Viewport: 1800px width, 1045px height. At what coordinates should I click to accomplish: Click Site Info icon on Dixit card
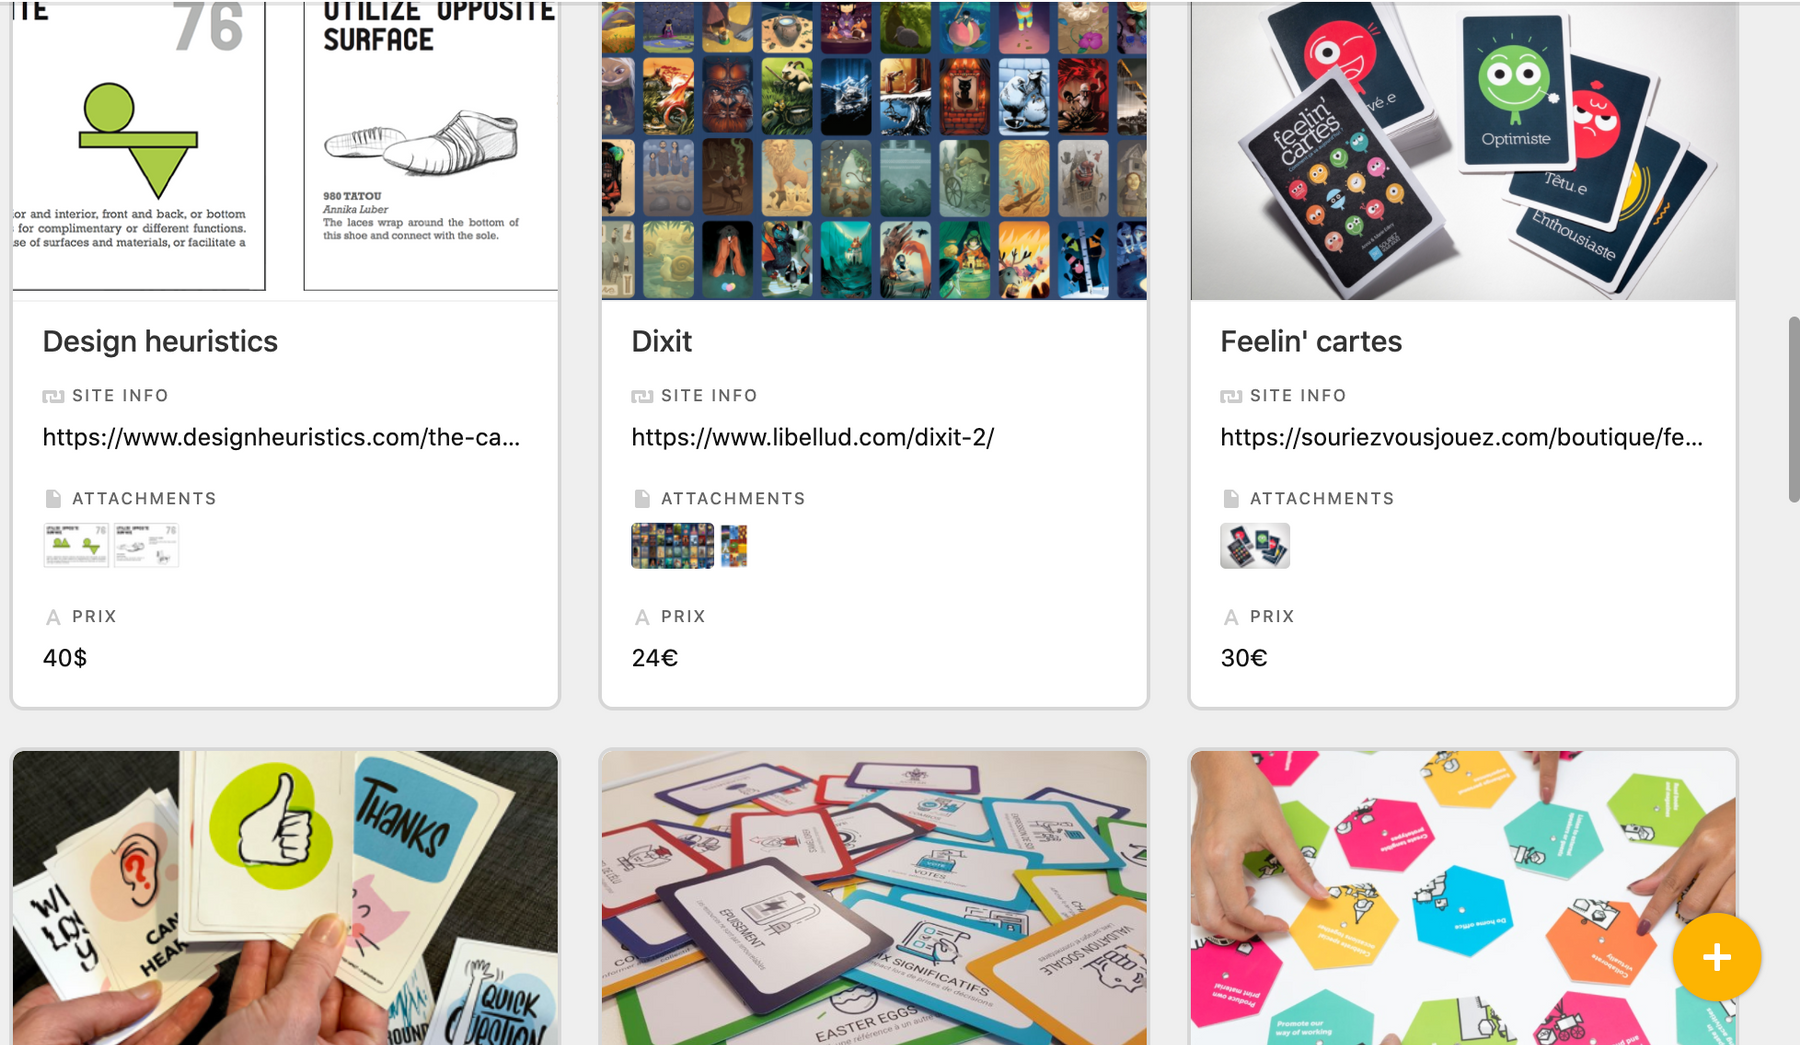click(x=642, y=396)
